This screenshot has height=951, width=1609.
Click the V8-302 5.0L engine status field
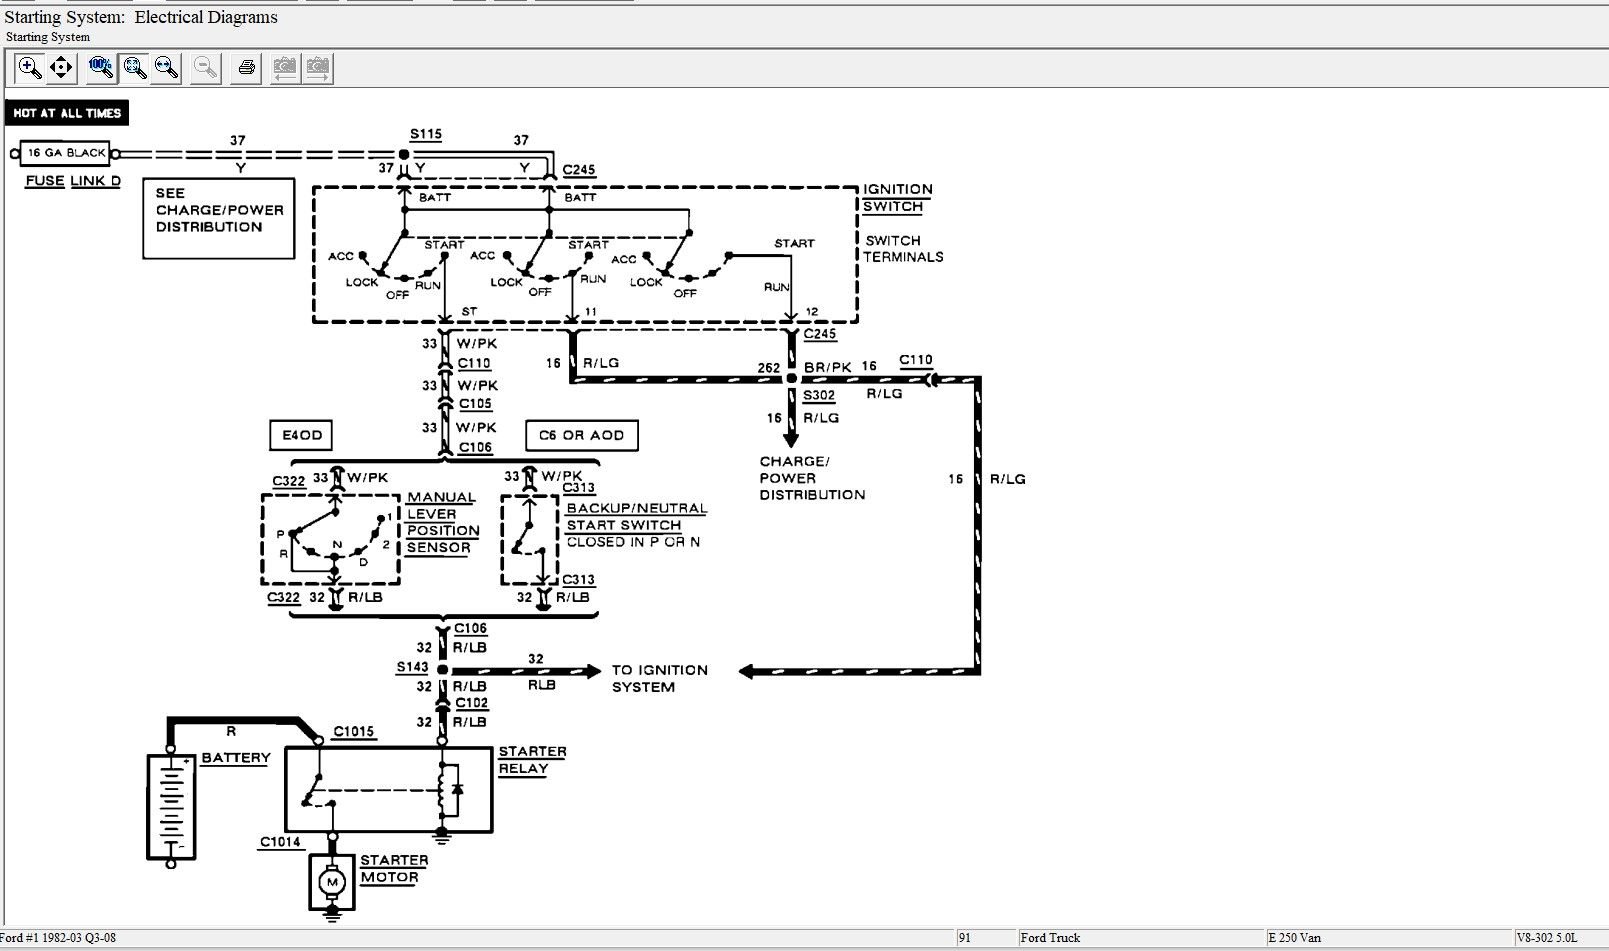coord(1546,938)
